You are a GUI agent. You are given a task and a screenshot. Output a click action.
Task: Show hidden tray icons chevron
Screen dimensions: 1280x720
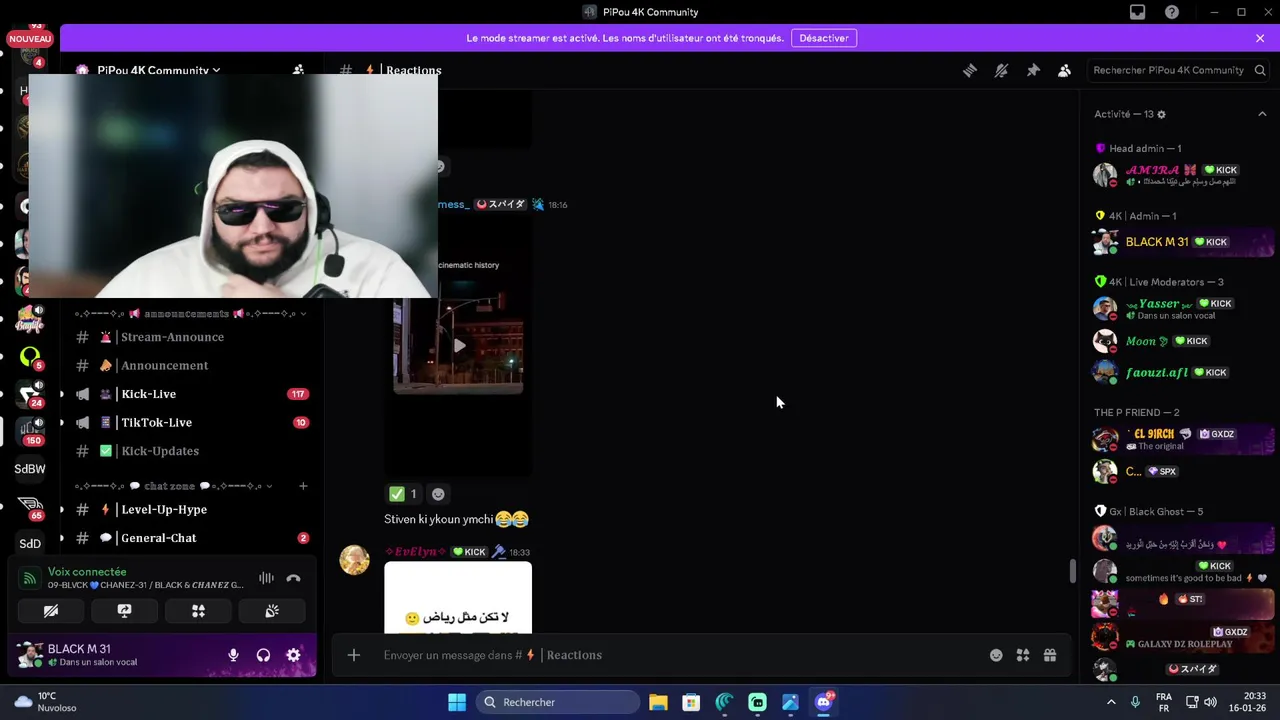point(1111,702)
